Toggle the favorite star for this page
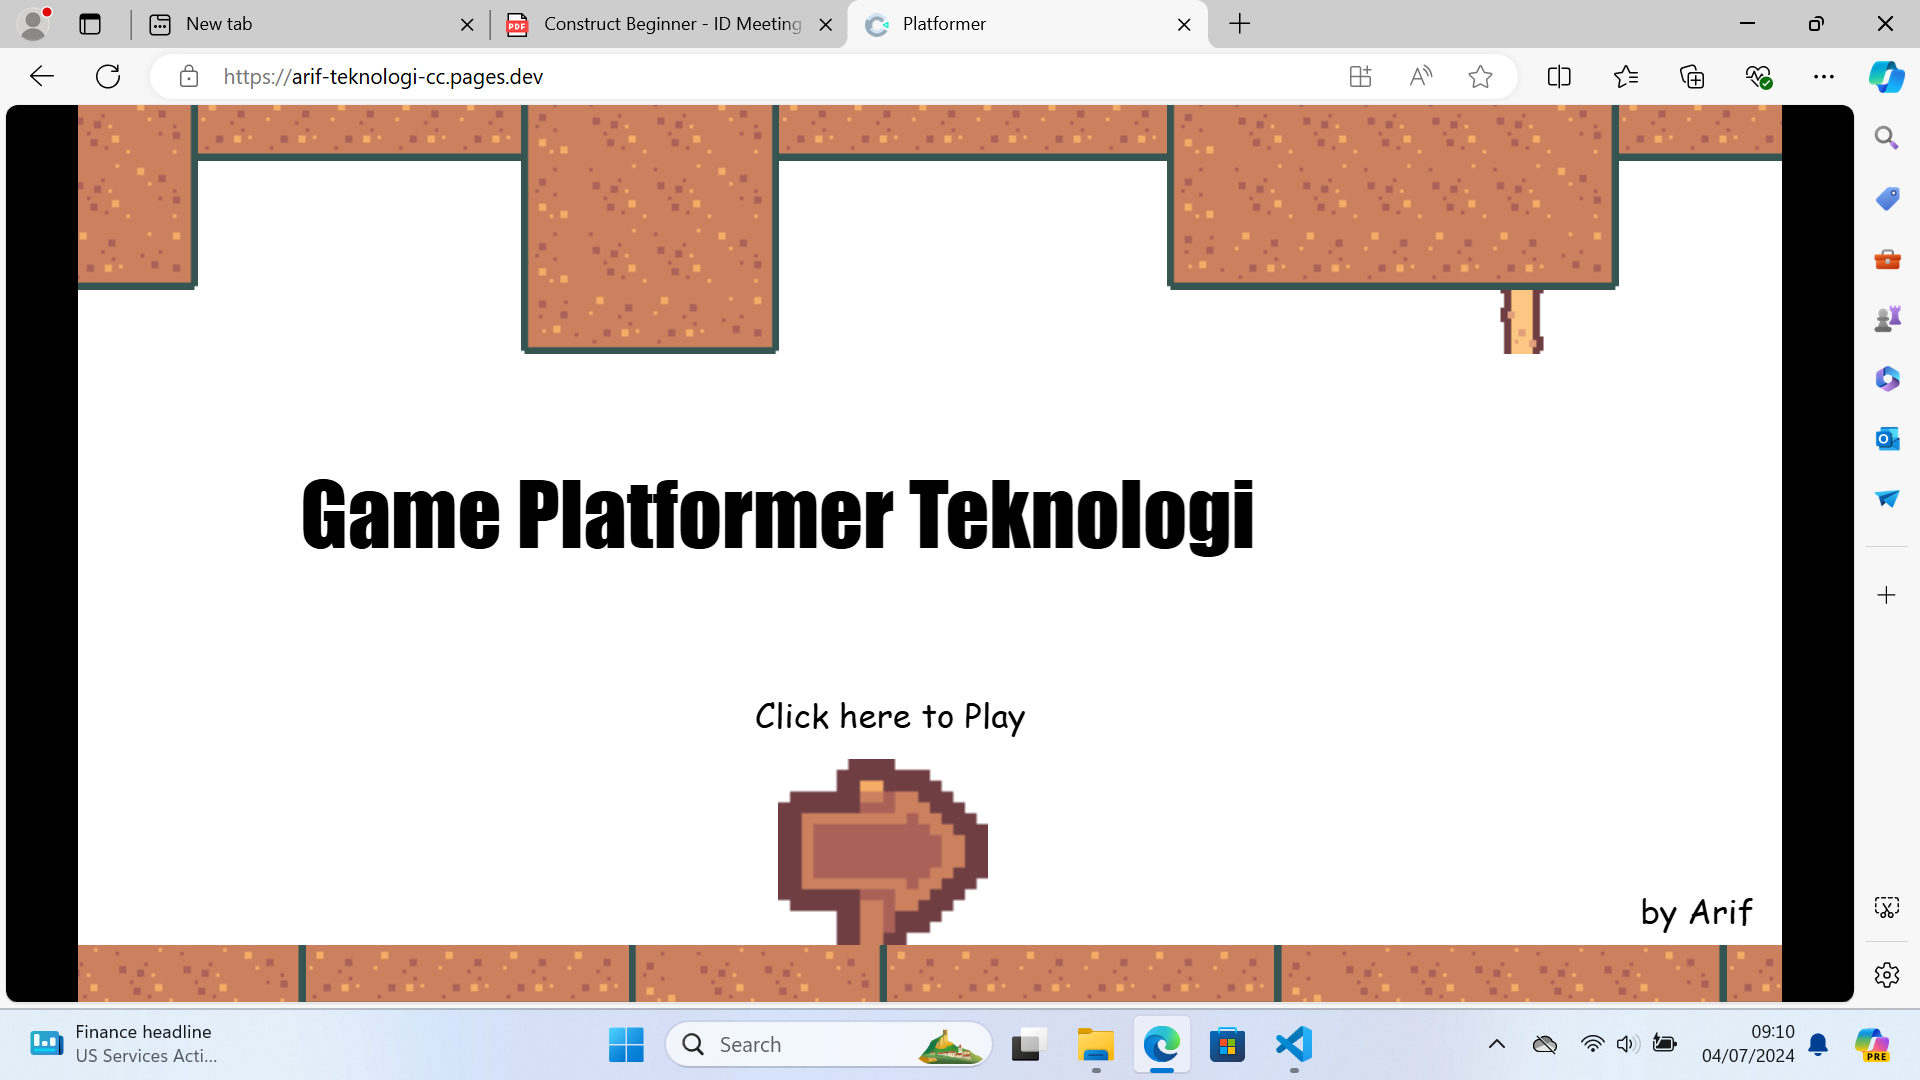 (x=1480, y=76)
